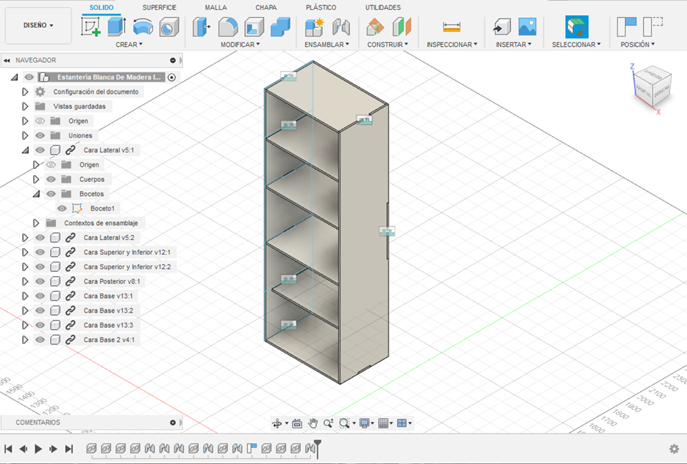Jump to timeline start

(x=8, y=449)
